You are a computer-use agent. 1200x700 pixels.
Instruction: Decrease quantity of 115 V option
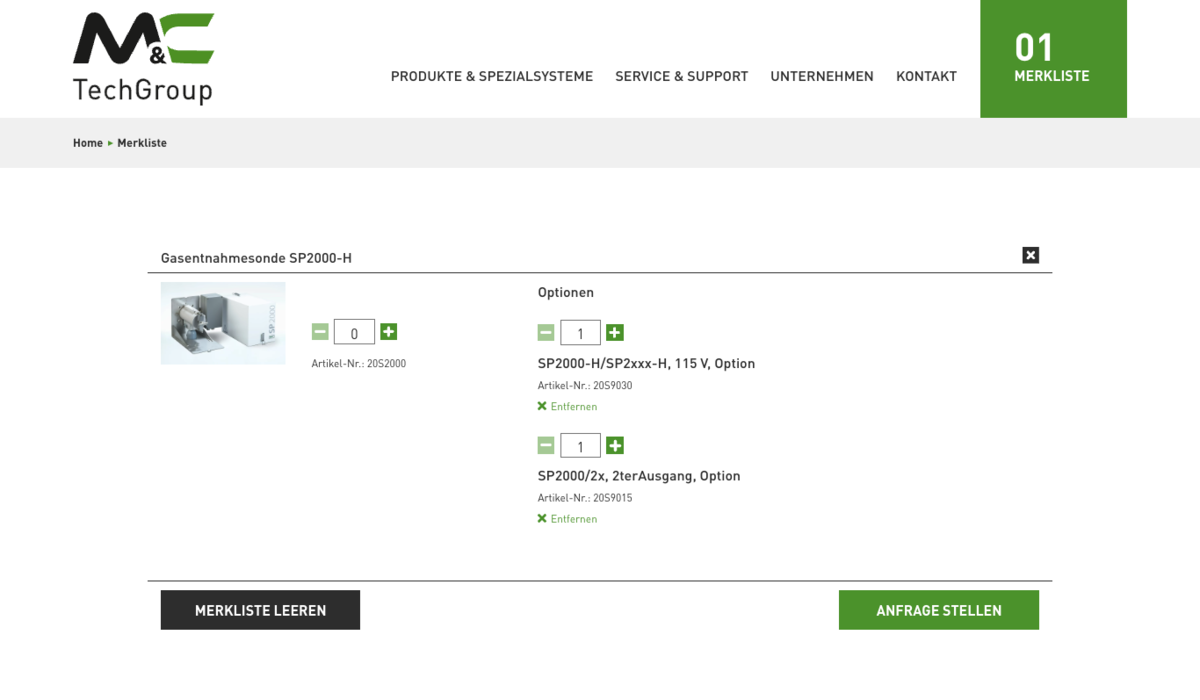546,333
